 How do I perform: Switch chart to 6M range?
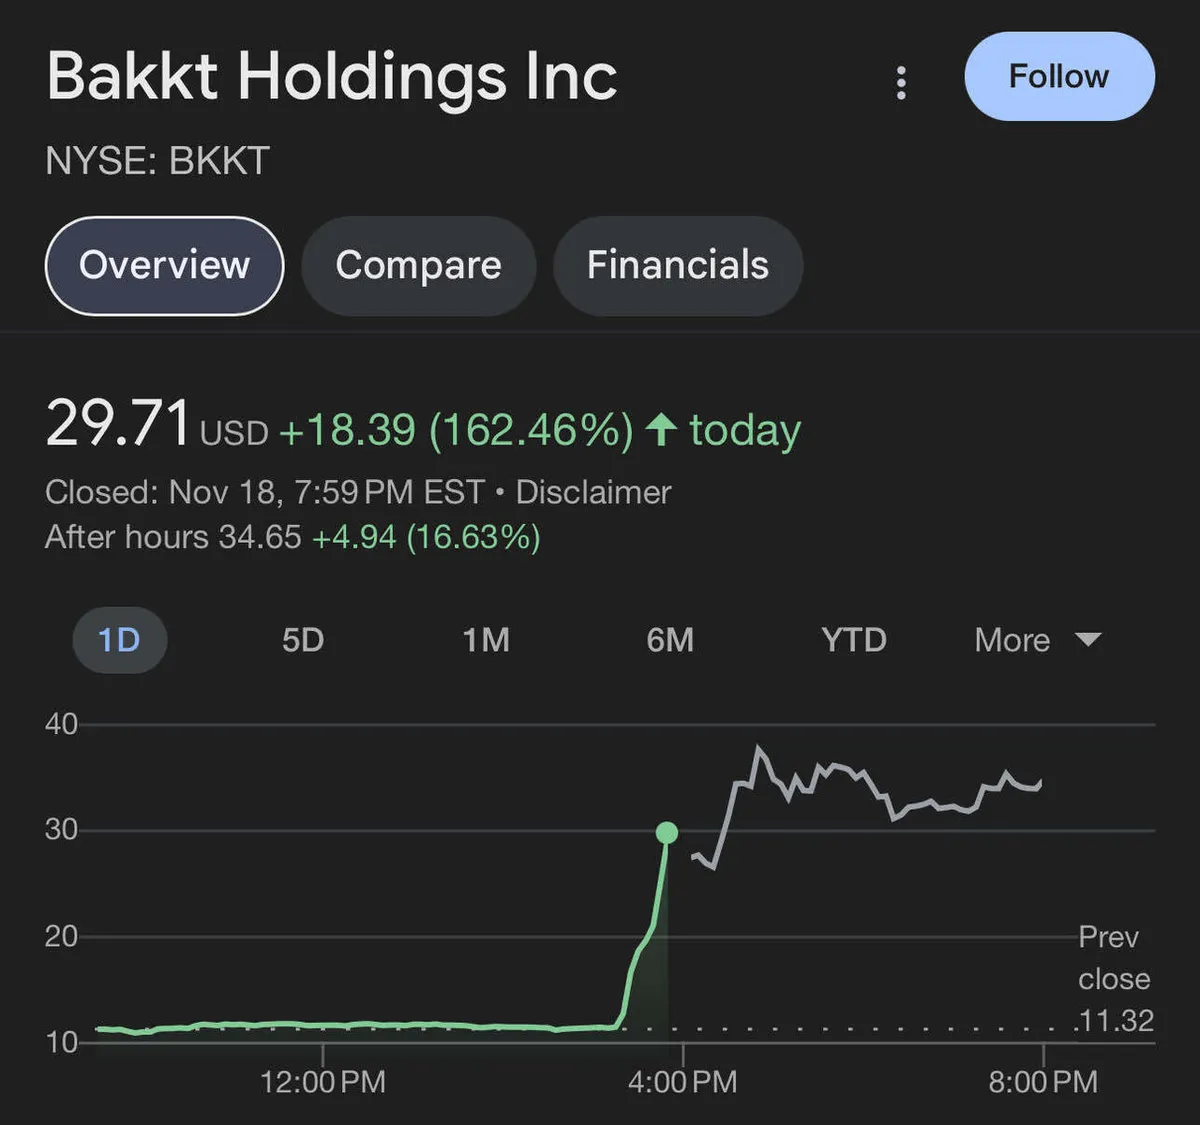point(670,640)
